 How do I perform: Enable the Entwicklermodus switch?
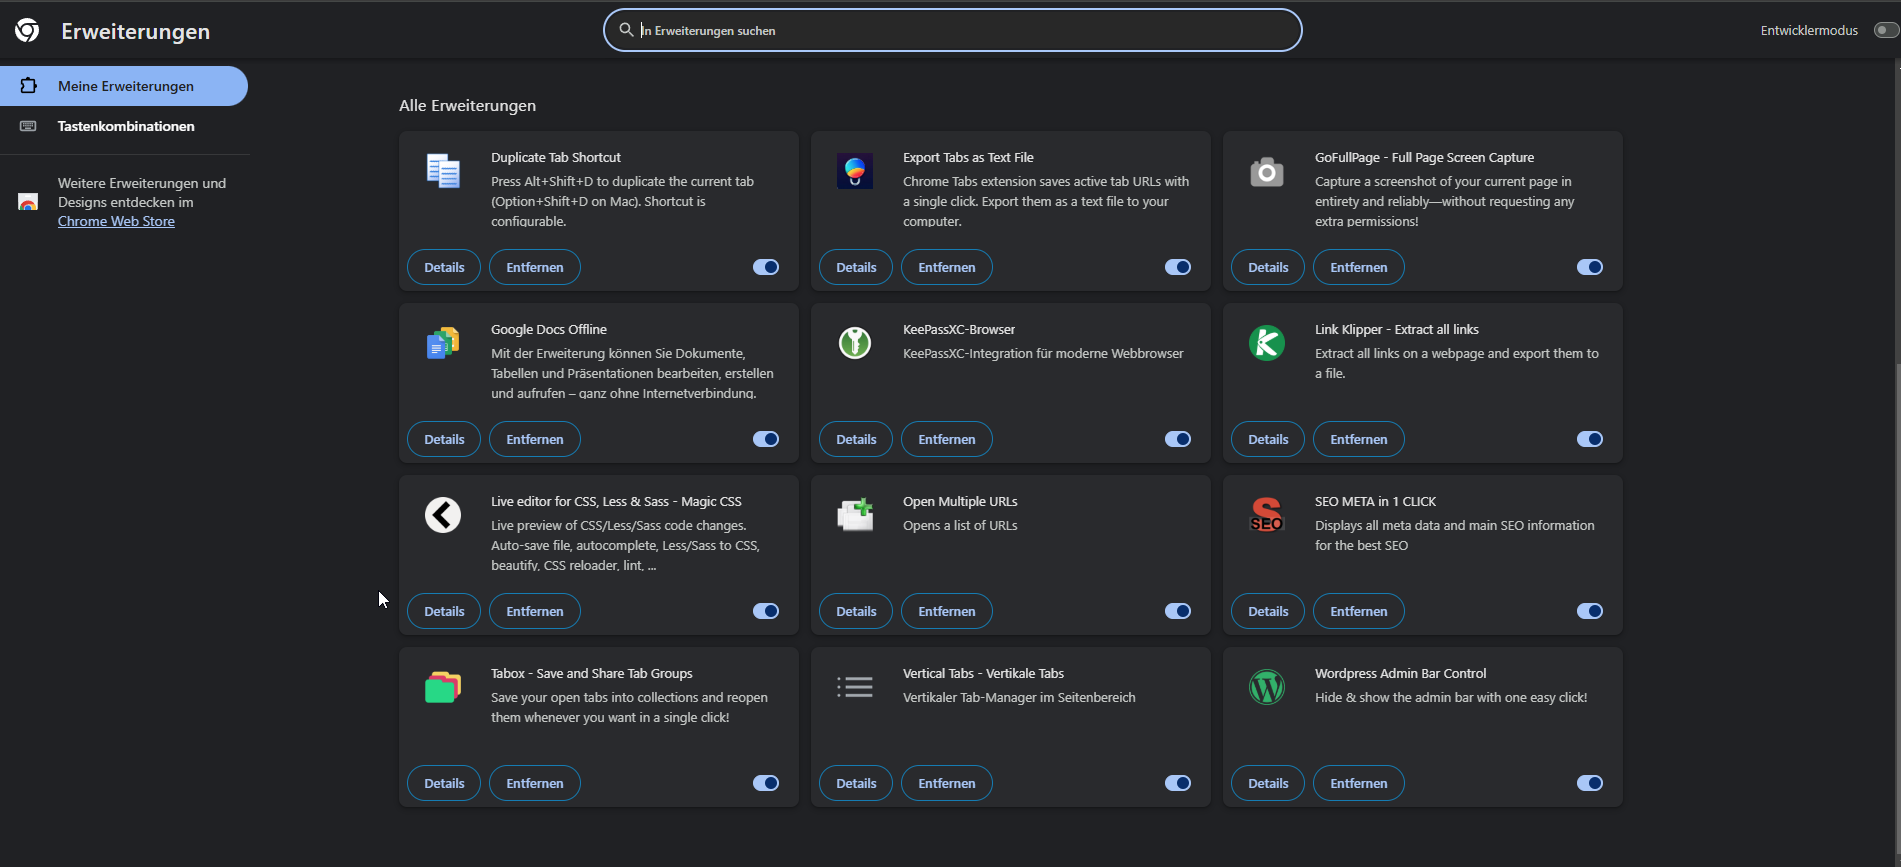click(1885, 30)
